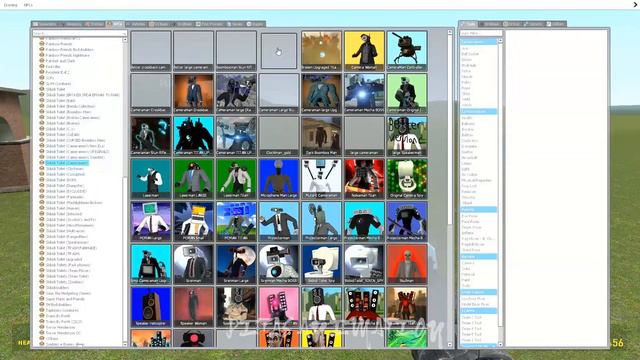Open the Spawnlists tab
Screen dimensions: 640x360
tap(45, 24)
